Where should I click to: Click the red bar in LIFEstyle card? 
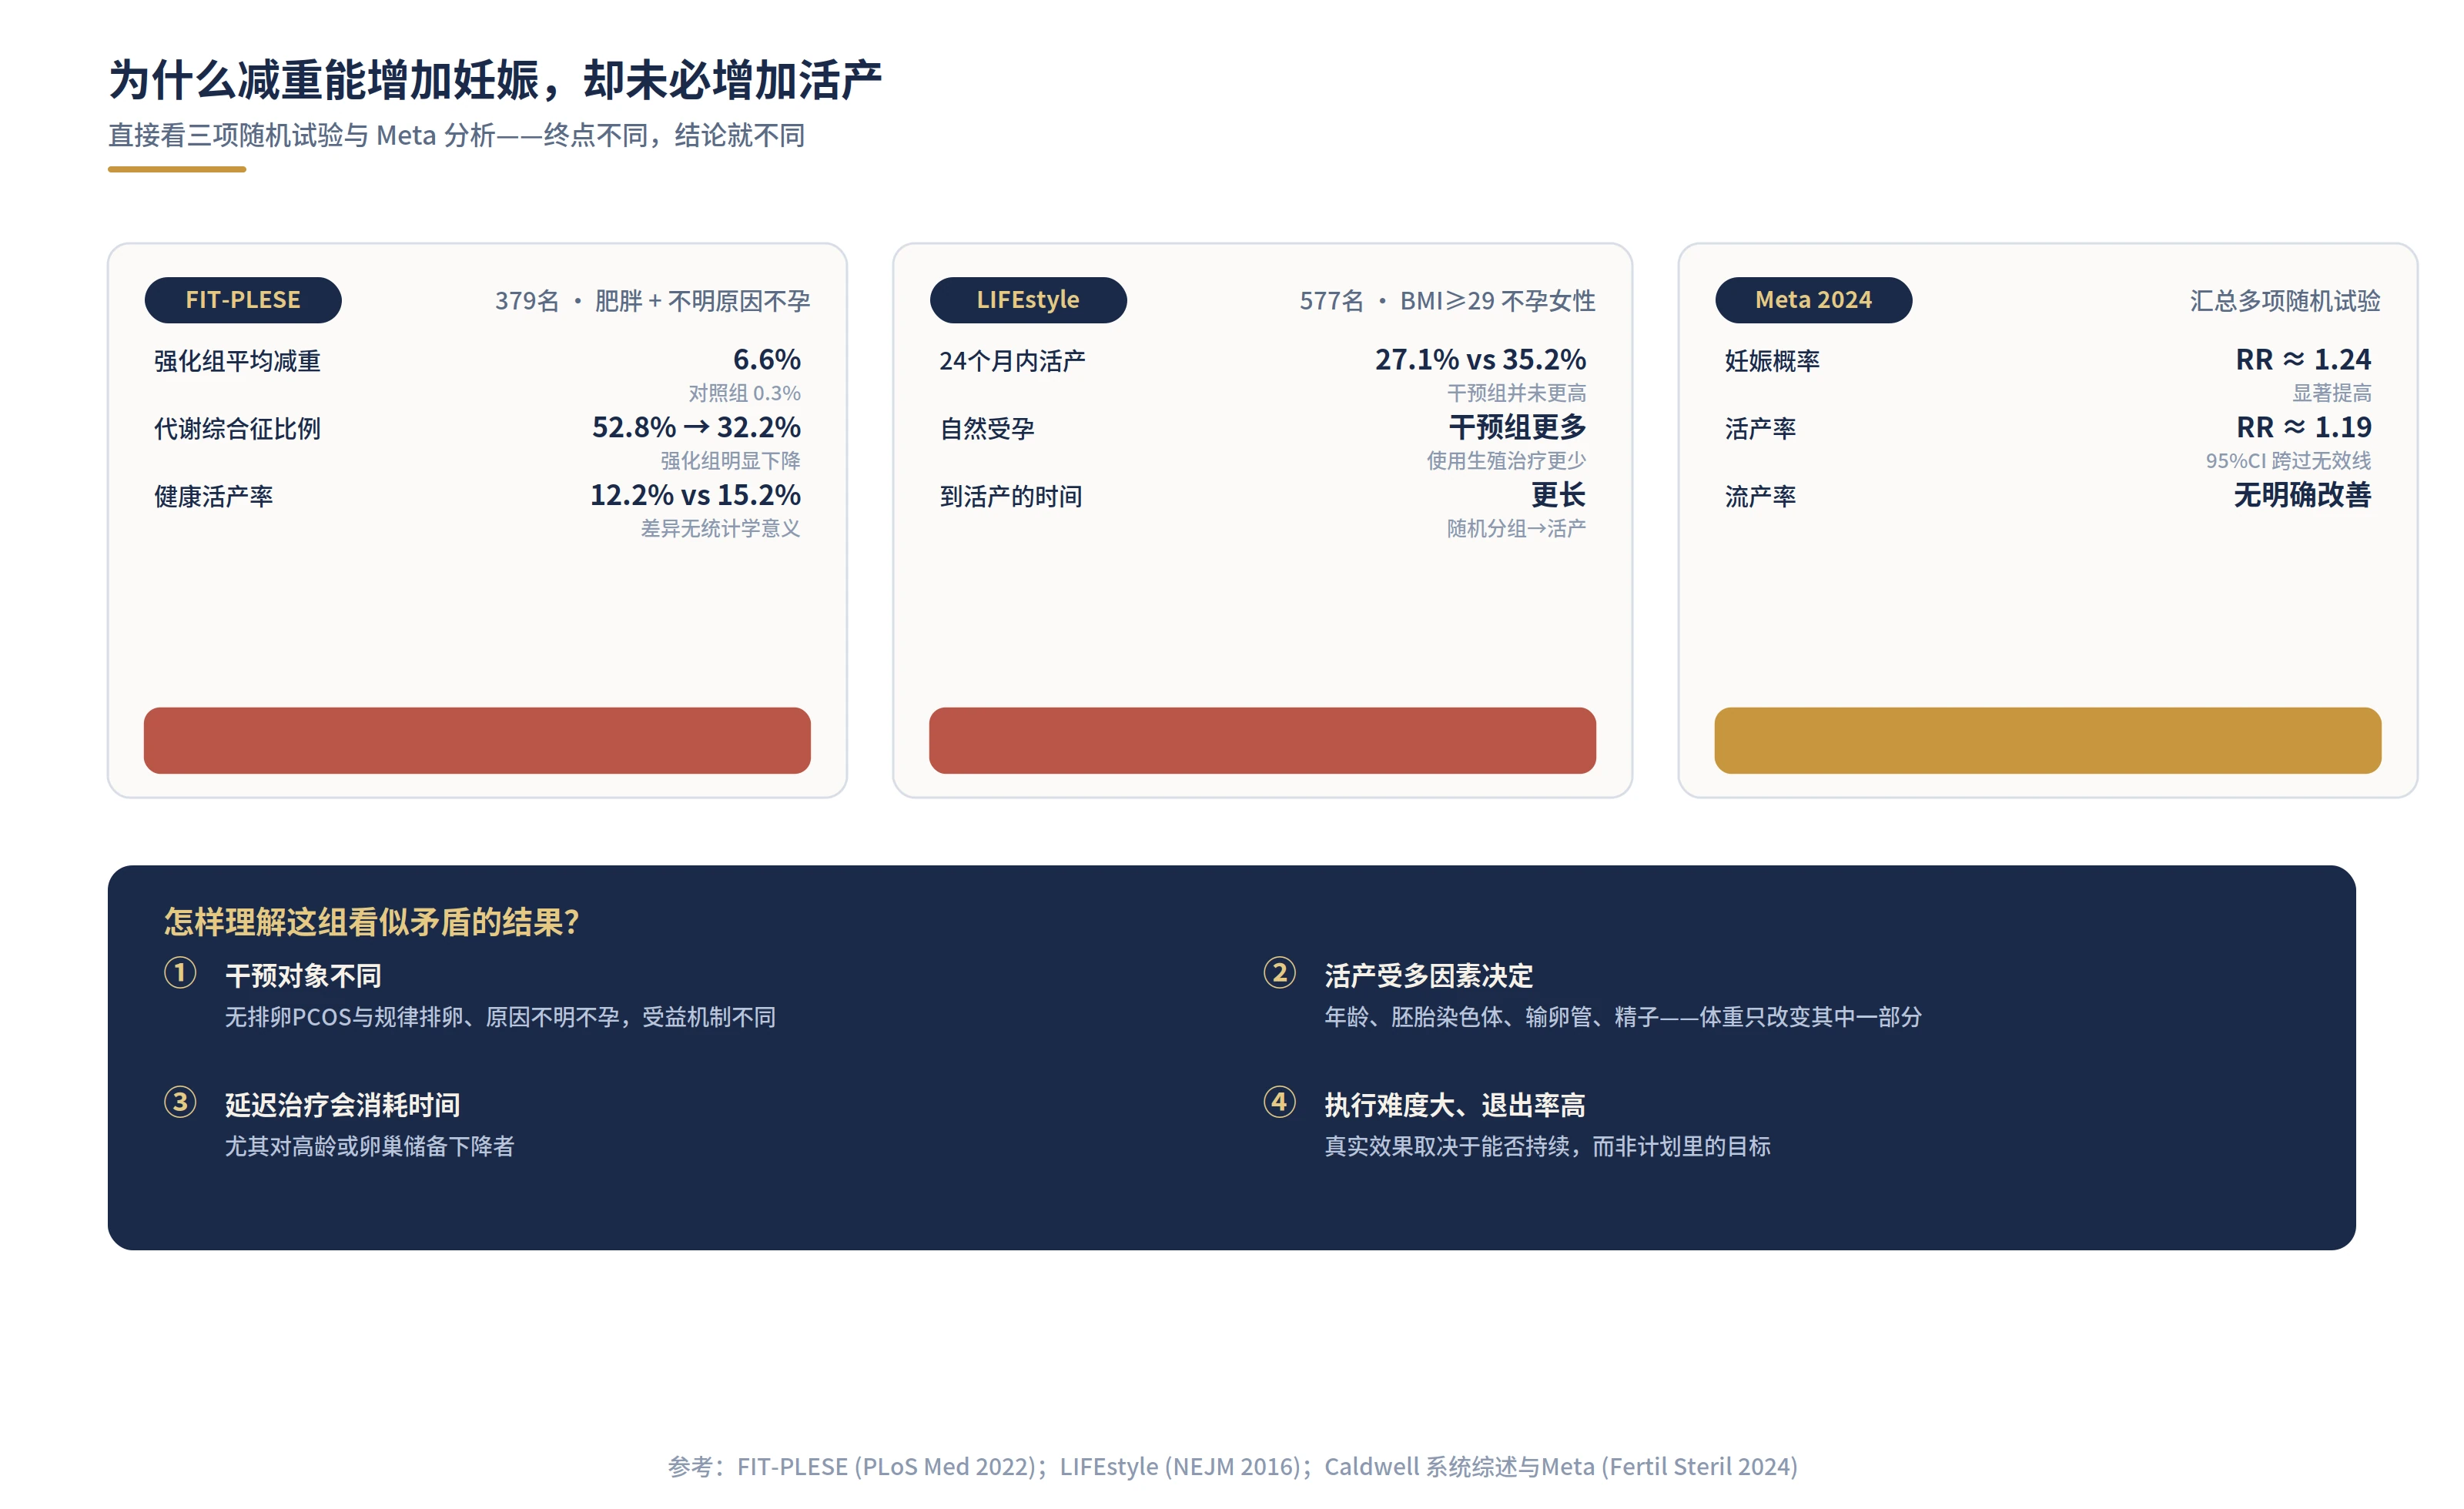pyautogui.click(x=1262, y=740)
